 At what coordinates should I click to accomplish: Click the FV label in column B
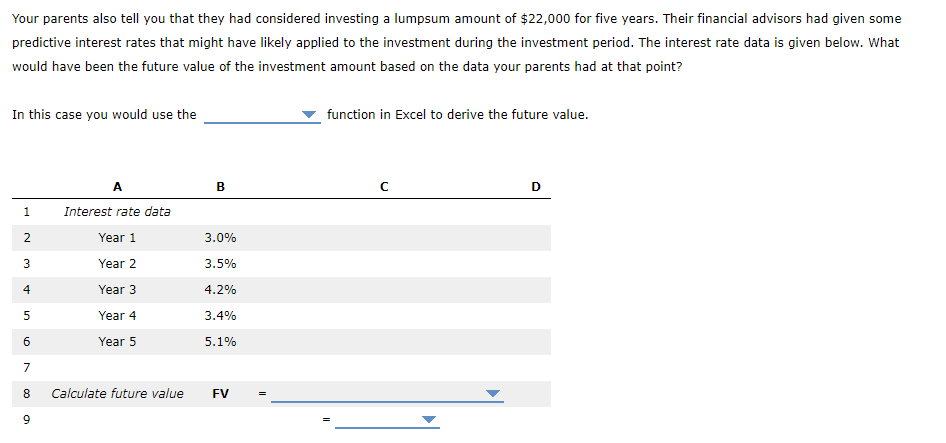click(220, 394)
